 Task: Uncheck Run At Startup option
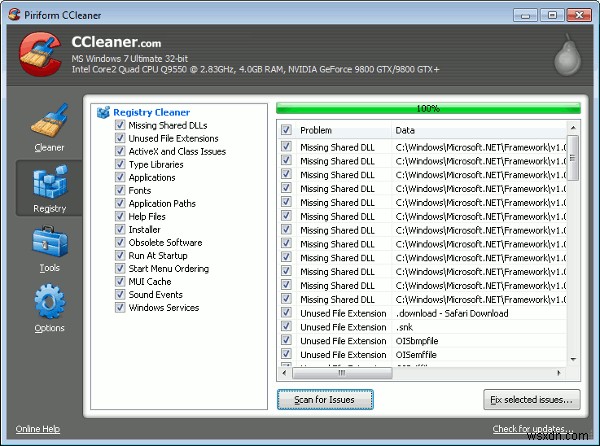[x=120, y=255]
